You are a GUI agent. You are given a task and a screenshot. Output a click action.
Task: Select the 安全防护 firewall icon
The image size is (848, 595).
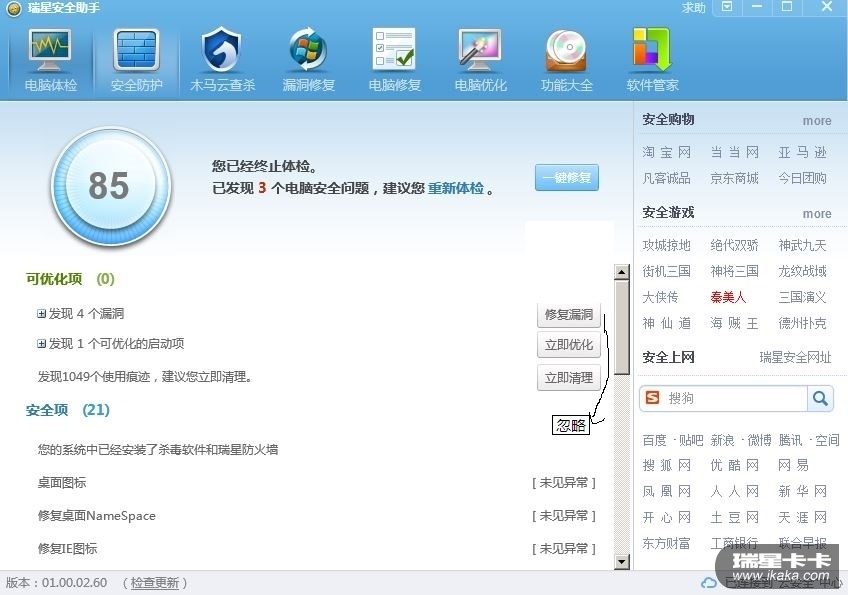pyautogui.click(x=136, y=50)
